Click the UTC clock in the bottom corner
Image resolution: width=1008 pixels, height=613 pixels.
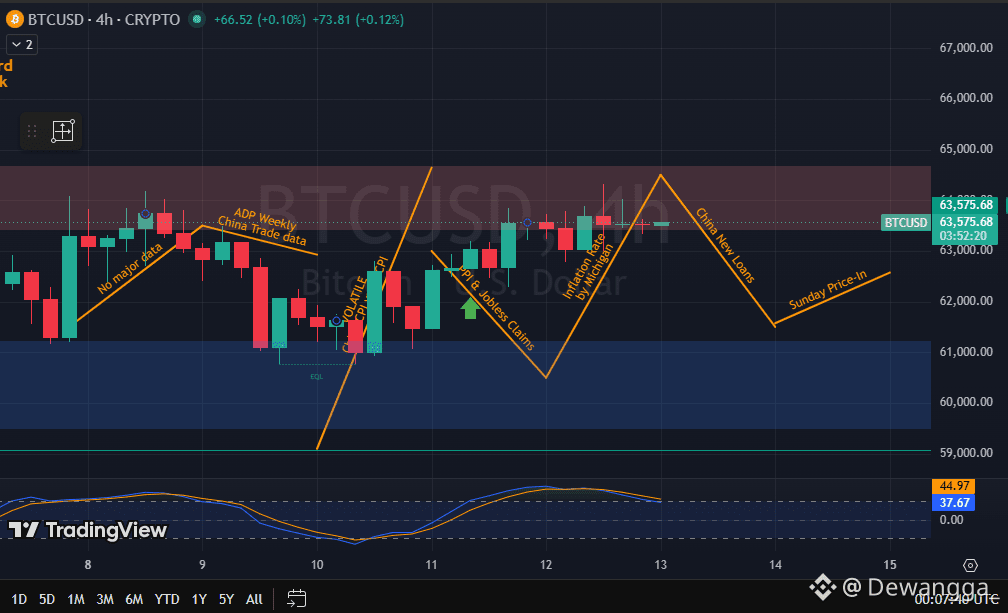click(957, 600)
